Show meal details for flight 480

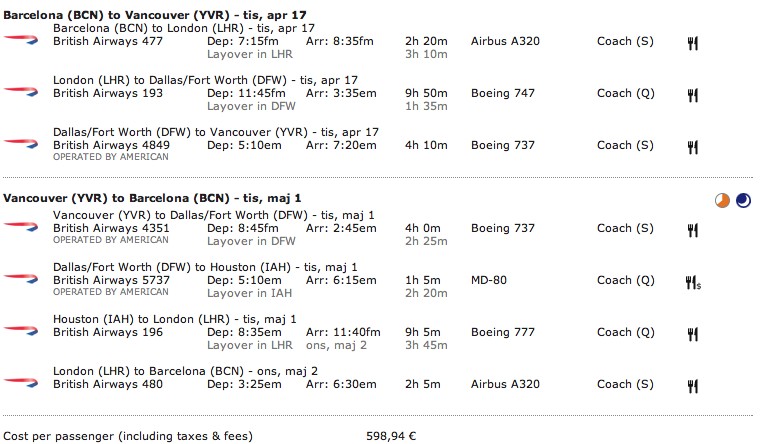pyautogui.click(x=691, y=385)
